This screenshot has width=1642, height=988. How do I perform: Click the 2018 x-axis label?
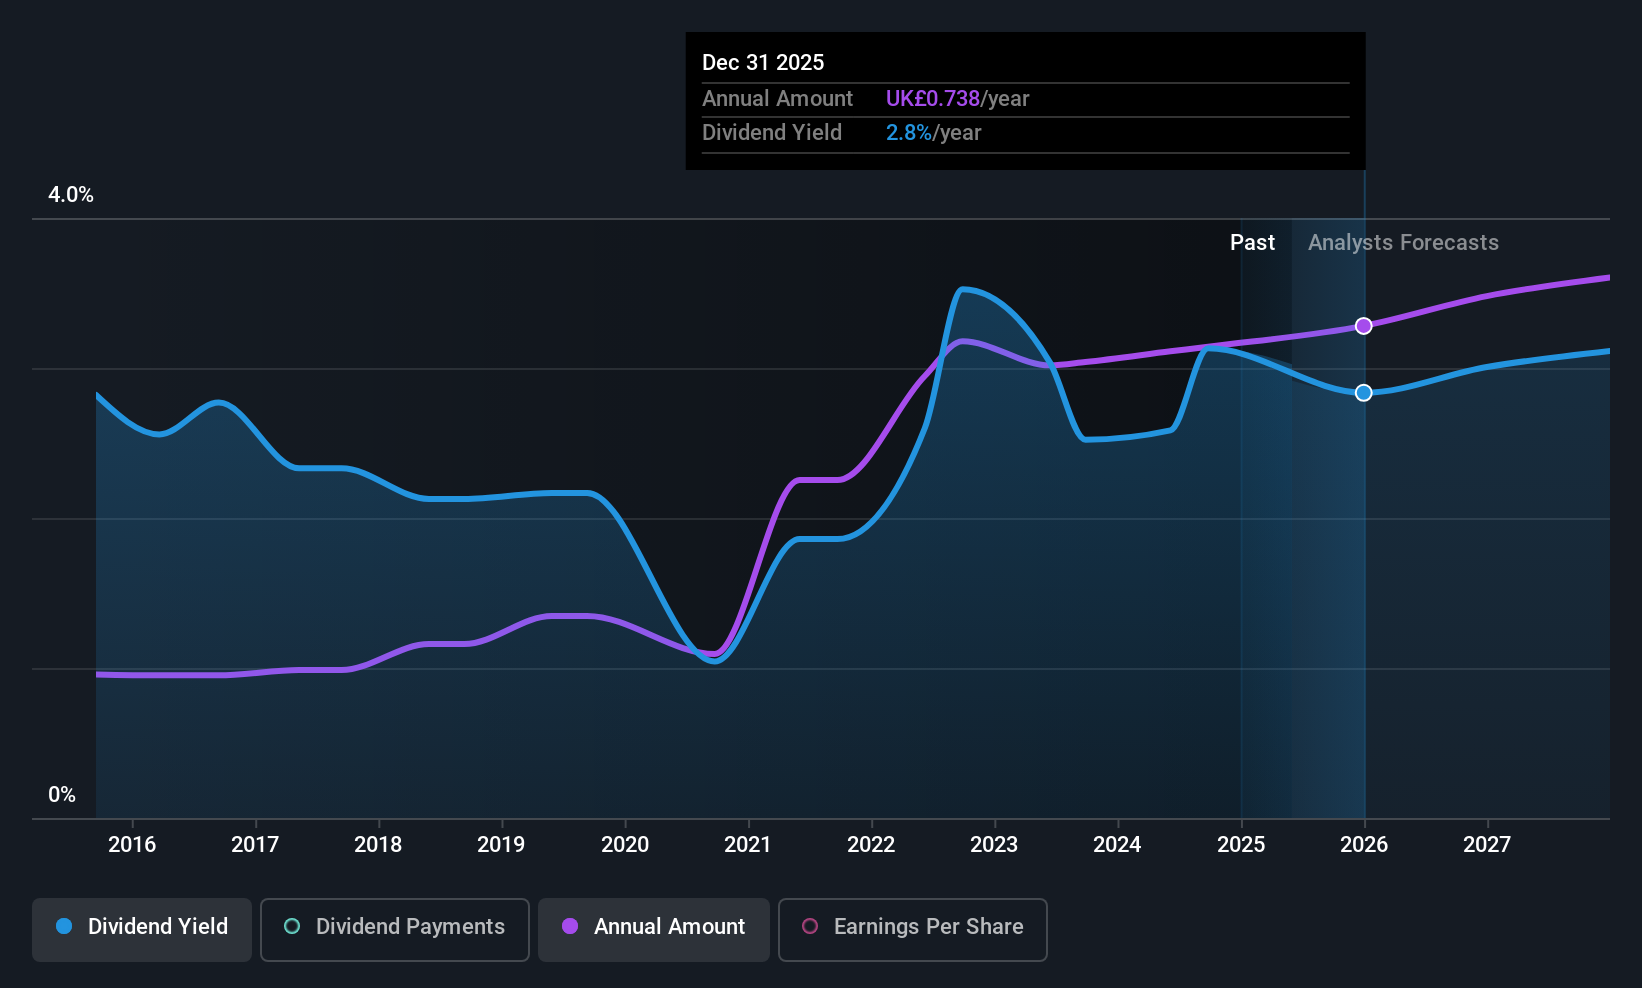tap(378, 845)
